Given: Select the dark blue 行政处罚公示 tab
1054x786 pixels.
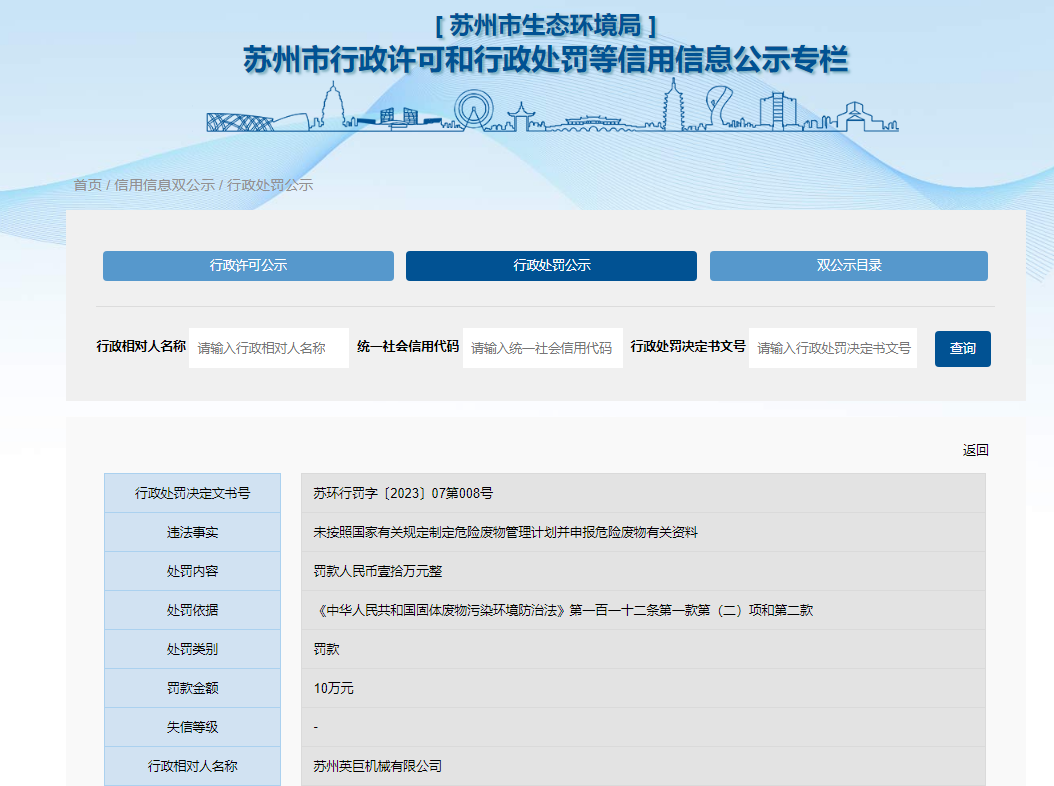Looking at the screenshot, I should pos(551,266).
